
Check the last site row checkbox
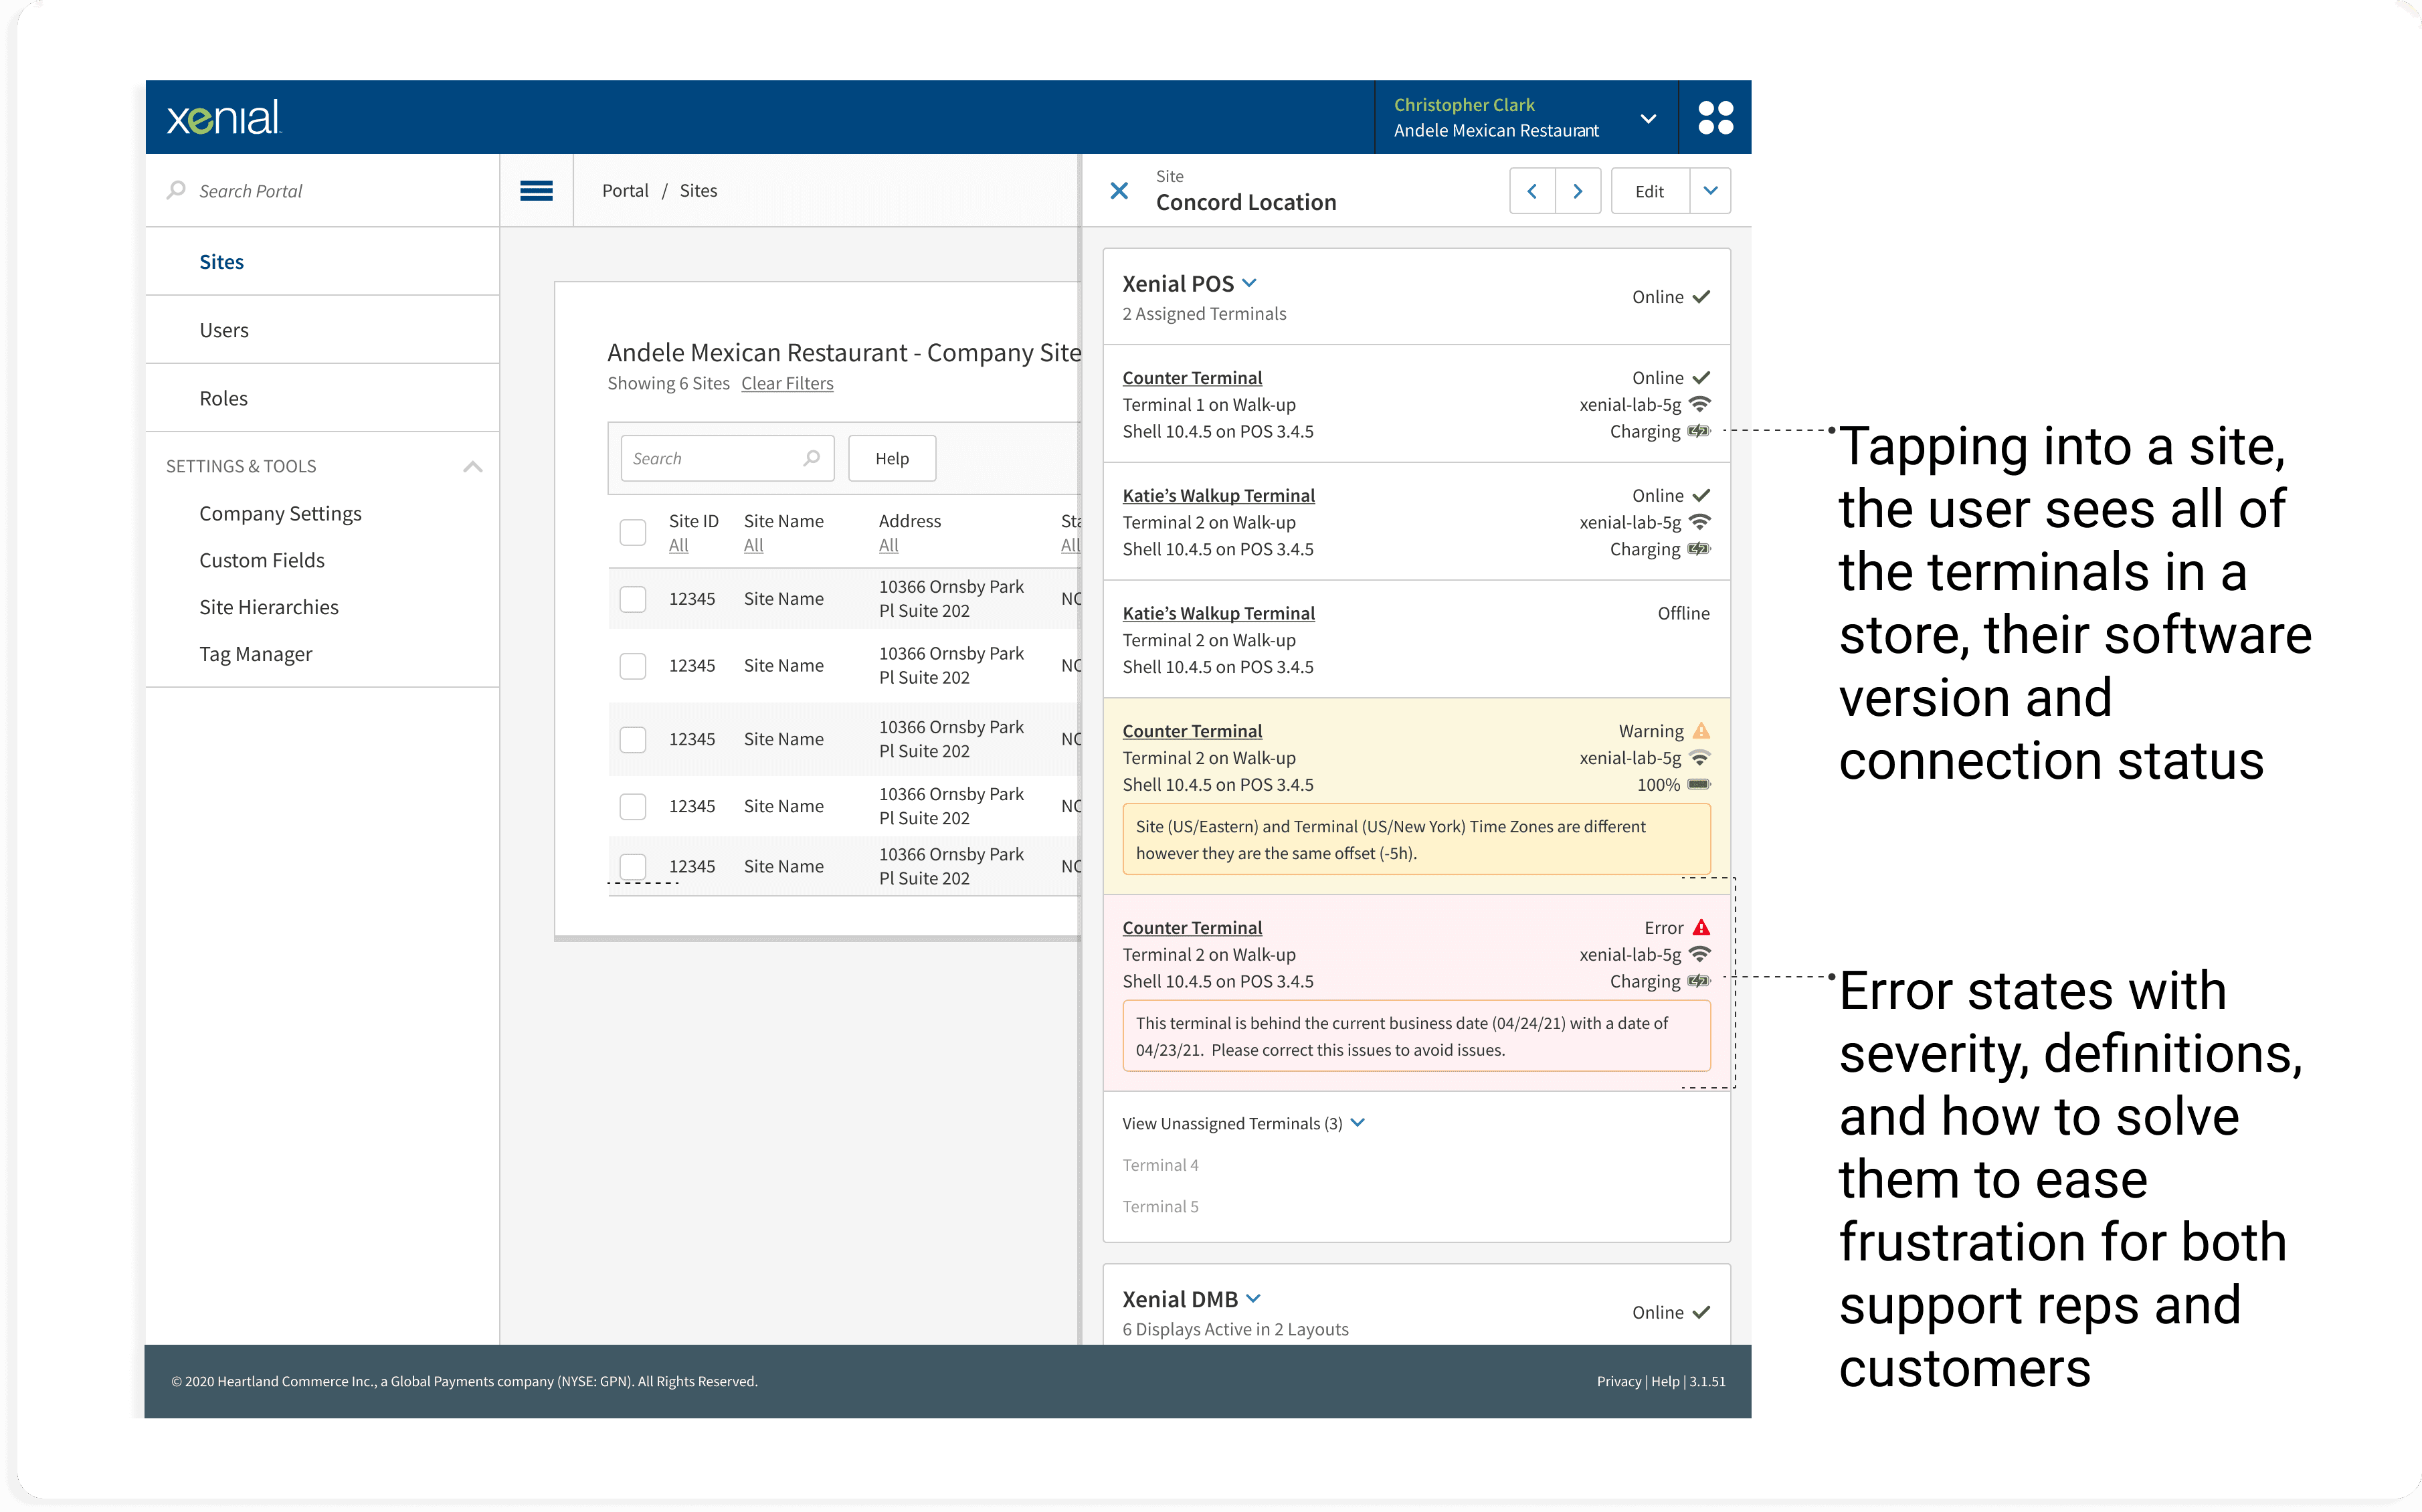tap(632, 866)
